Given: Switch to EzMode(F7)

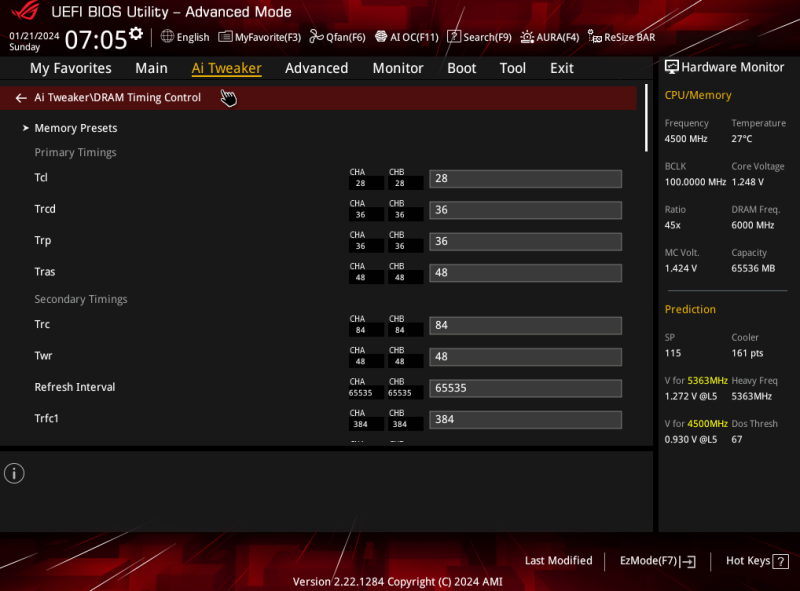Looking at the screenshot, I should pos(658,561).
